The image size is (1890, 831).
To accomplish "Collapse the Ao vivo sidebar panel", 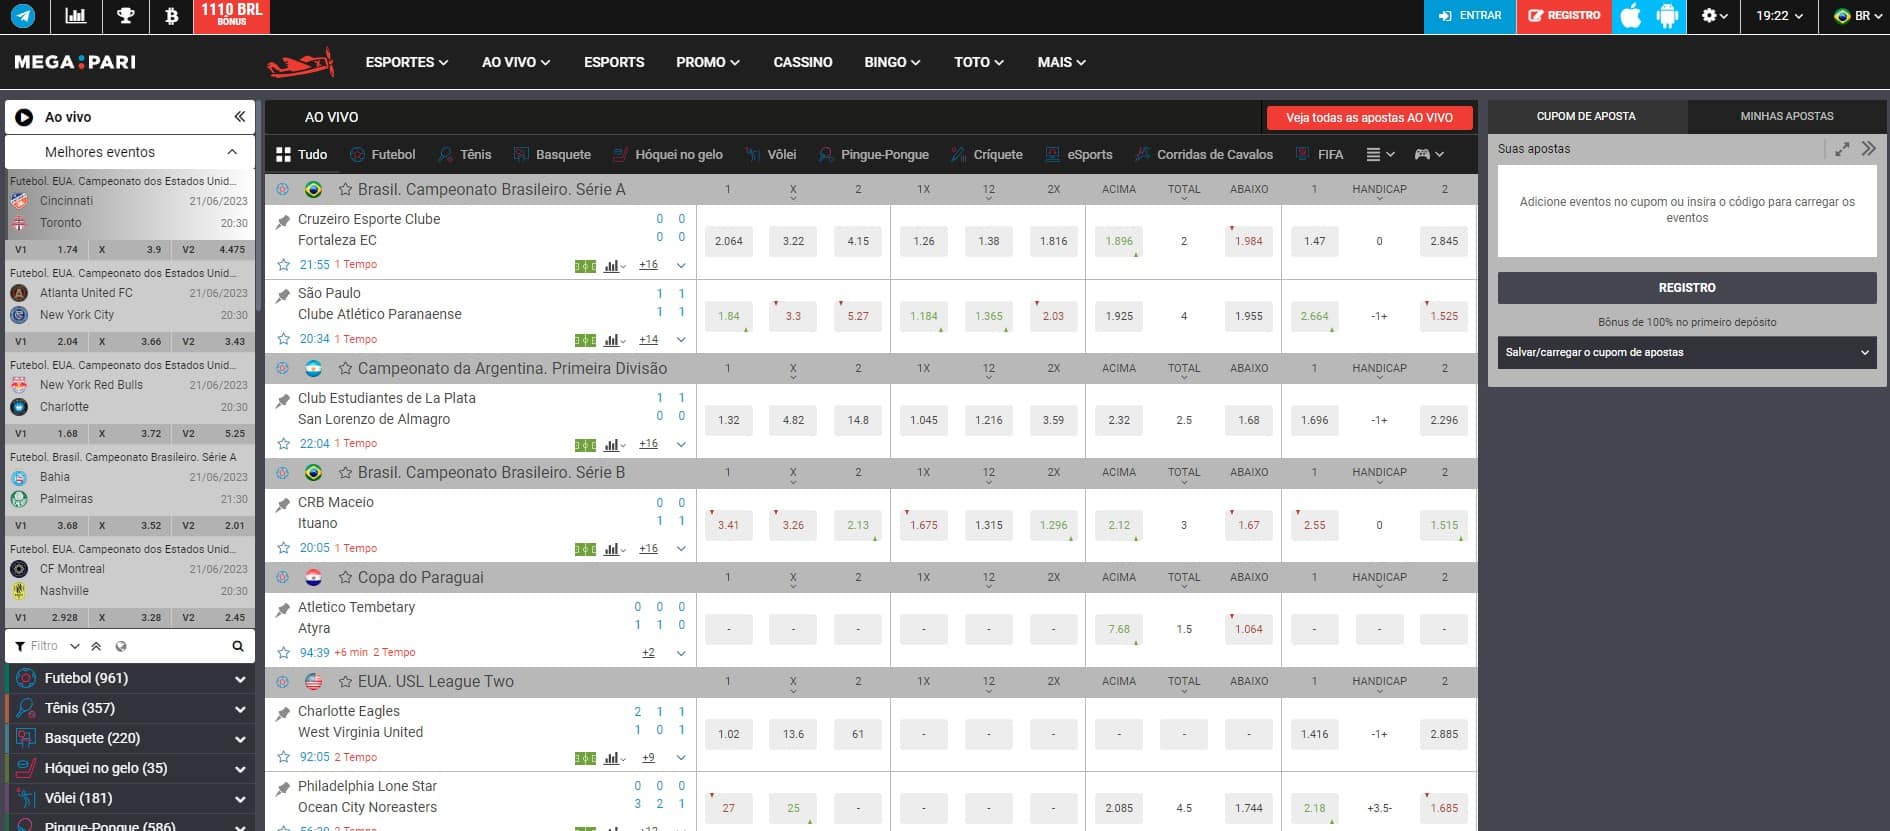I will coord(240,117).
